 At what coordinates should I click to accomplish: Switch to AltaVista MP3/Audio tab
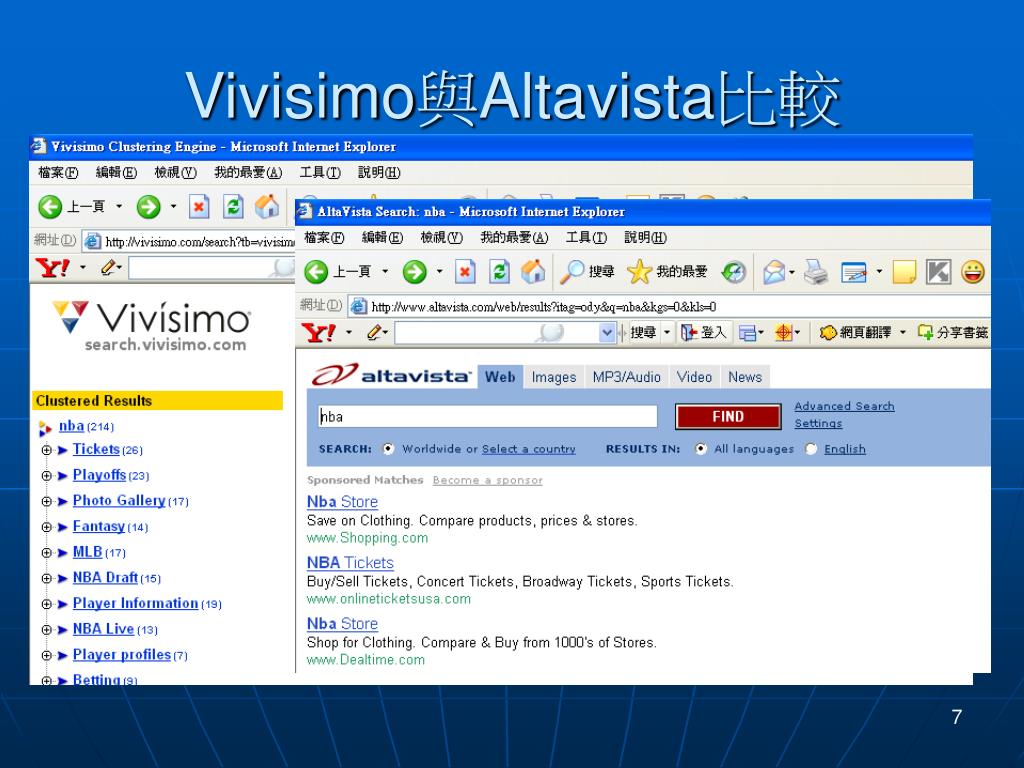[x=626, y=377]
